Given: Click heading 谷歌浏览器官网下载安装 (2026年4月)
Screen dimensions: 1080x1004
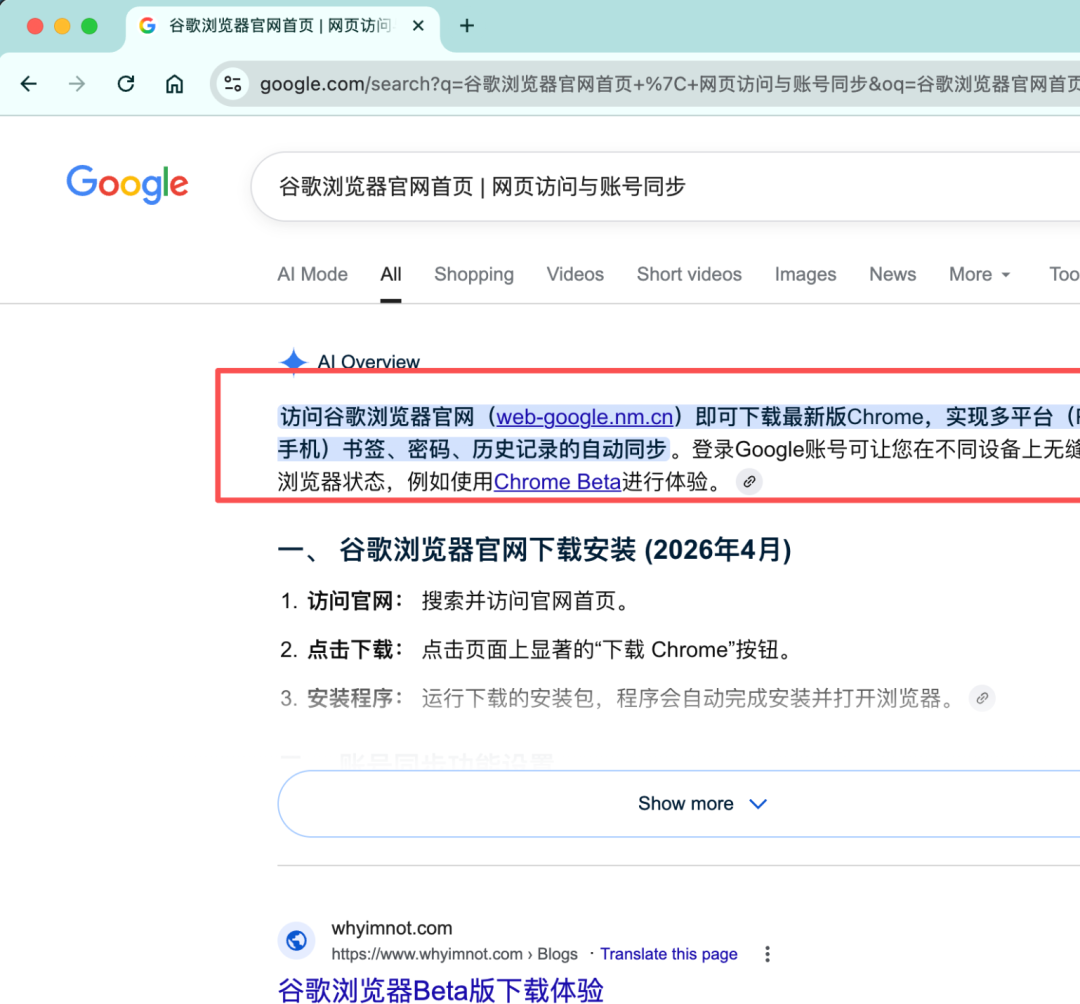Looking at the screenshot, I should pyautogui.click(x=534, y=550).
